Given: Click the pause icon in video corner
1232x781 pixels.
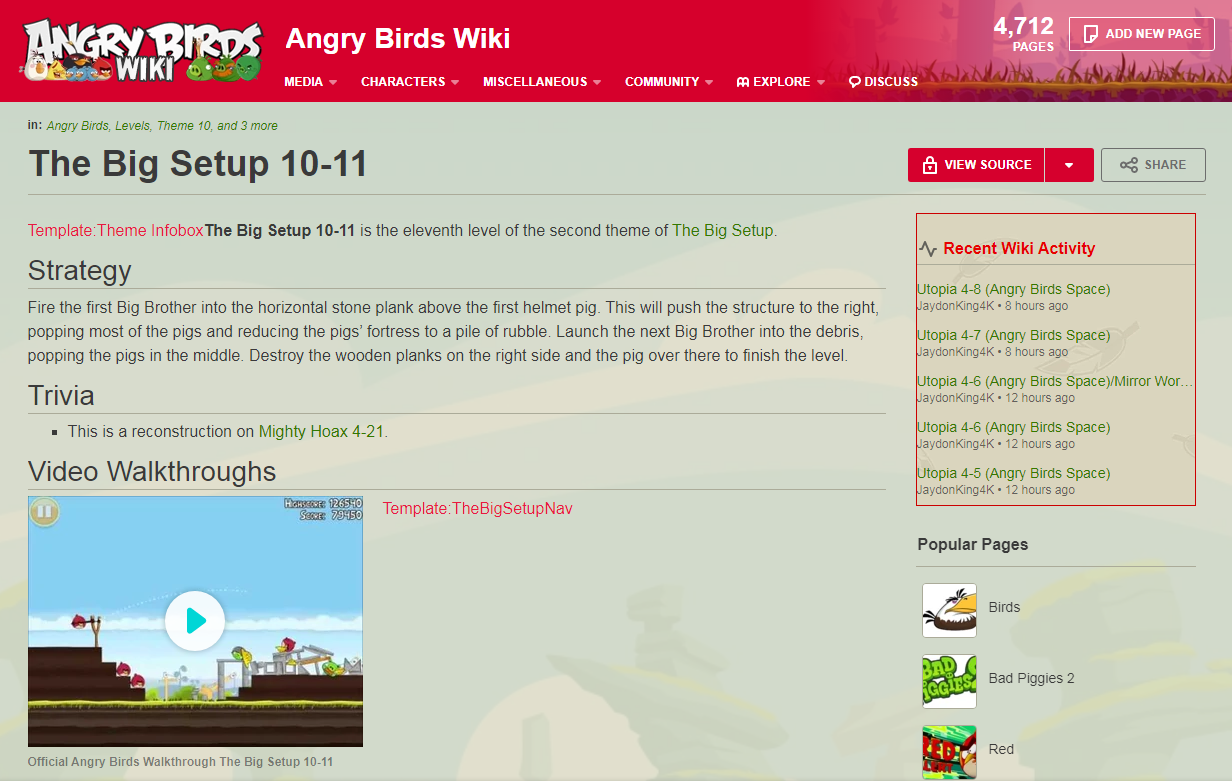Looking at the screenshot, I should pyautogui.click(x=44, y=512).
